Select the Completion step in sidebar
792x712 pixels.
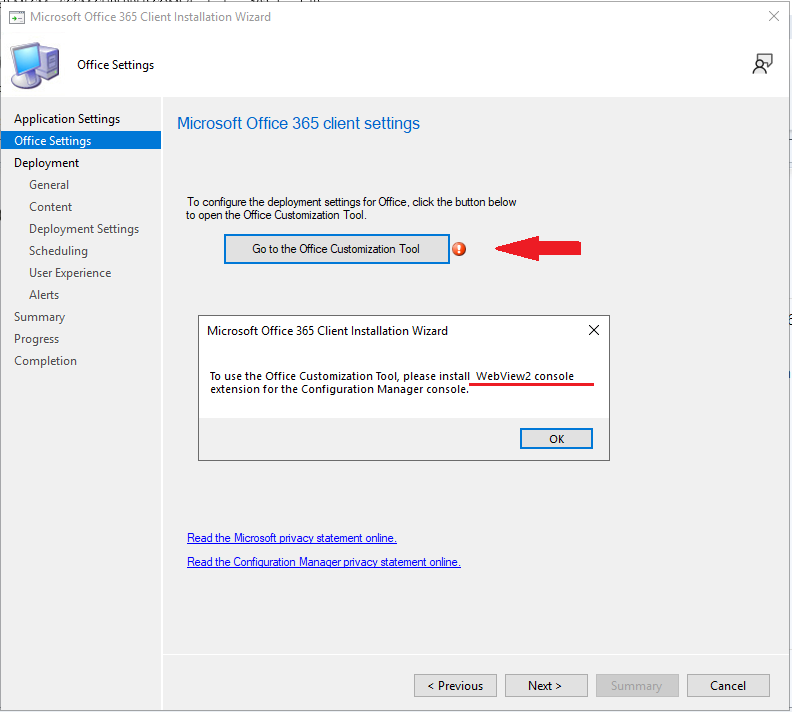point(45,361)
